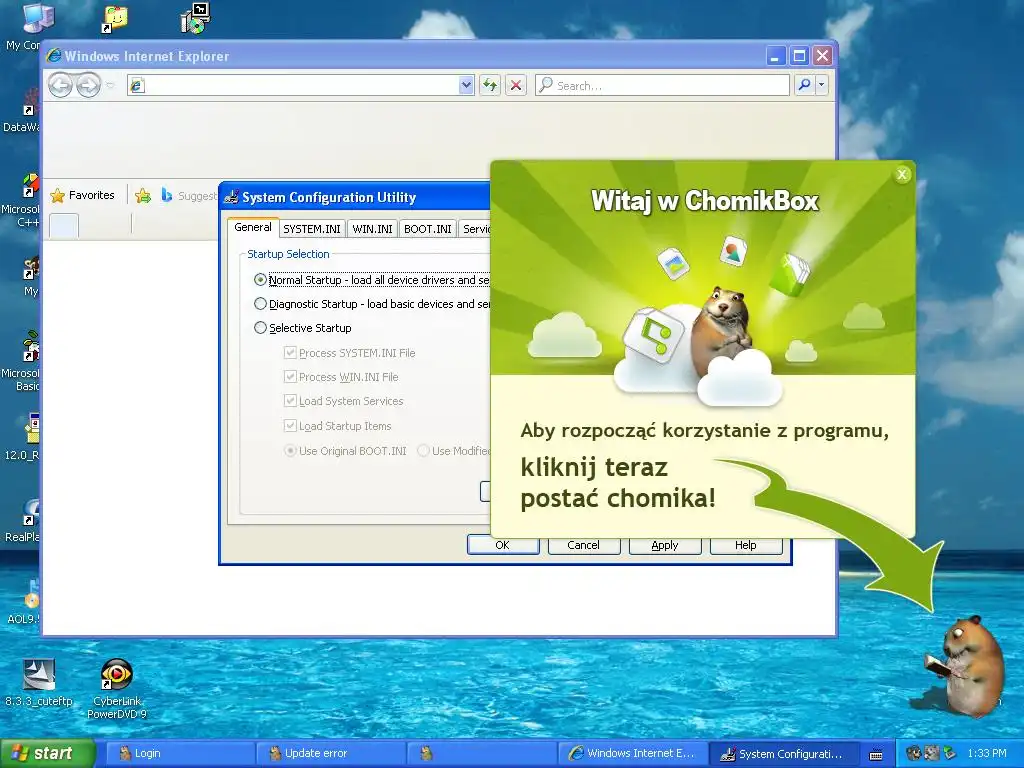Click the System Configuration Utility title bar icon
Viewport: 1024px width, 768px height.
coord(231,197)
